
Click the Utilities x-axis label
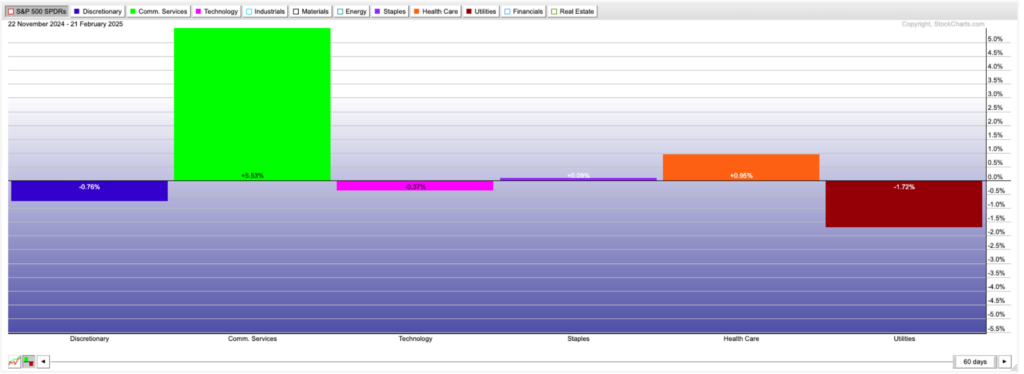click(904, 339)
